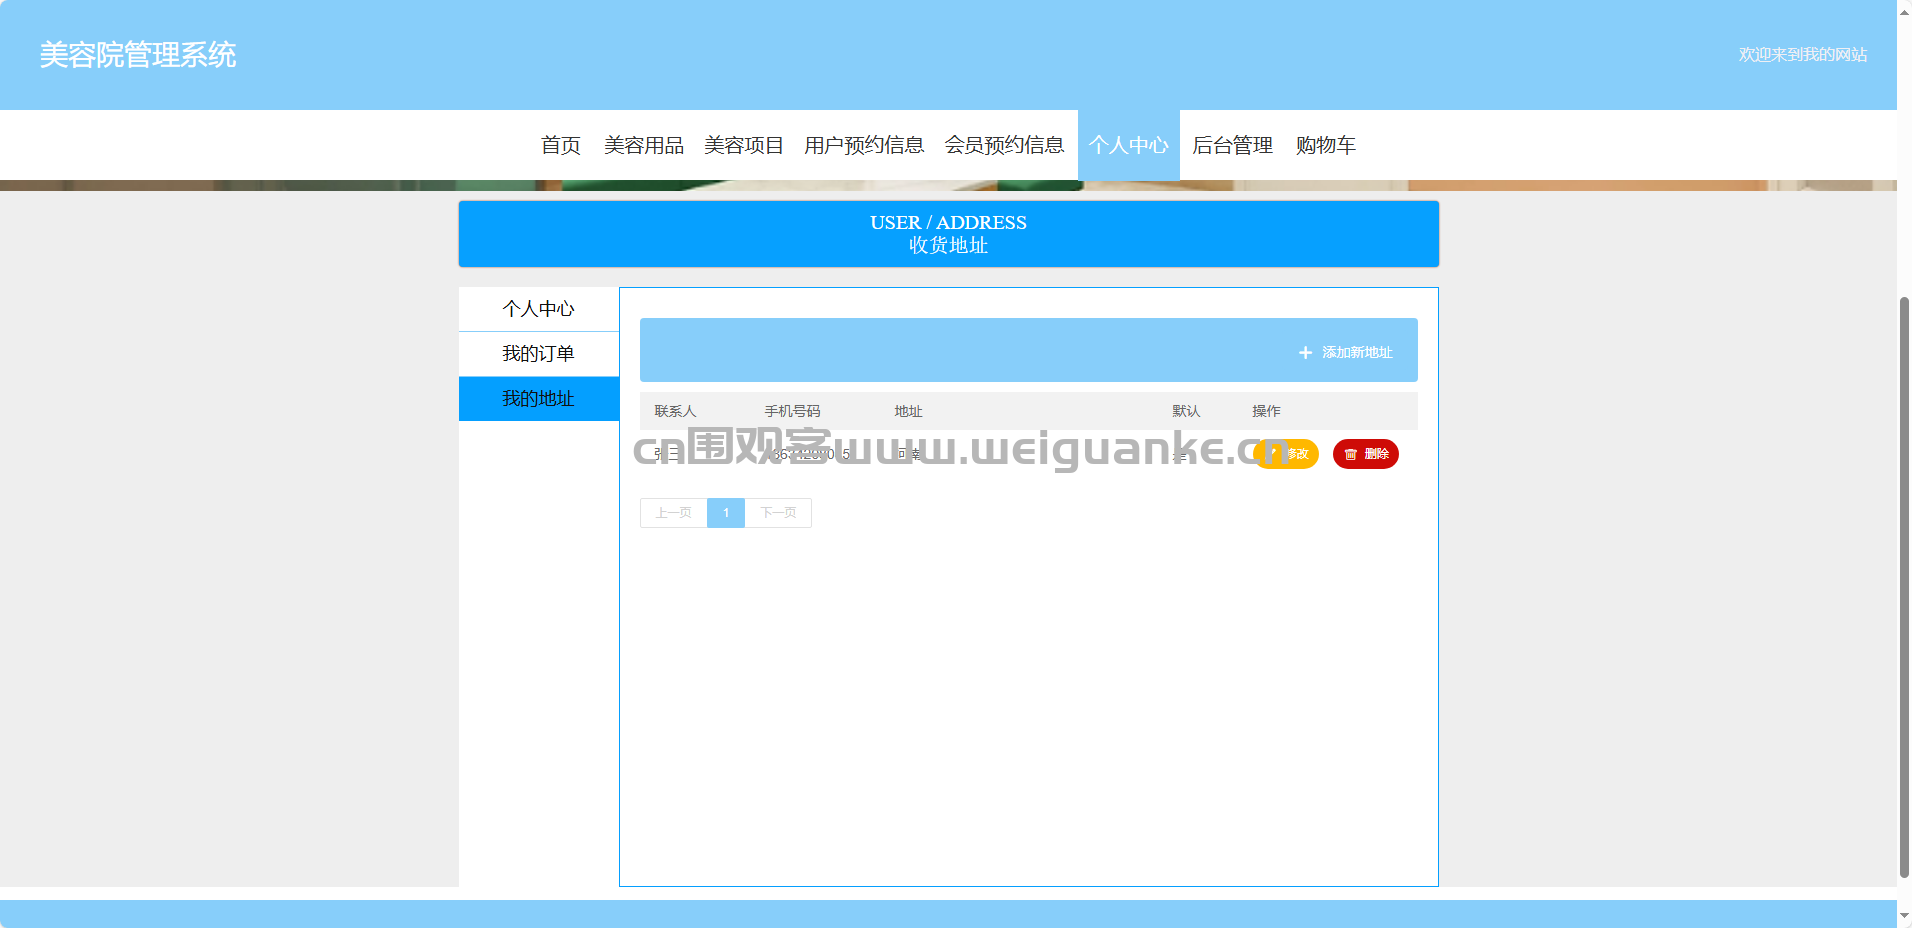
Task: Click the 联系人 column header
Action: click(675, 411)
